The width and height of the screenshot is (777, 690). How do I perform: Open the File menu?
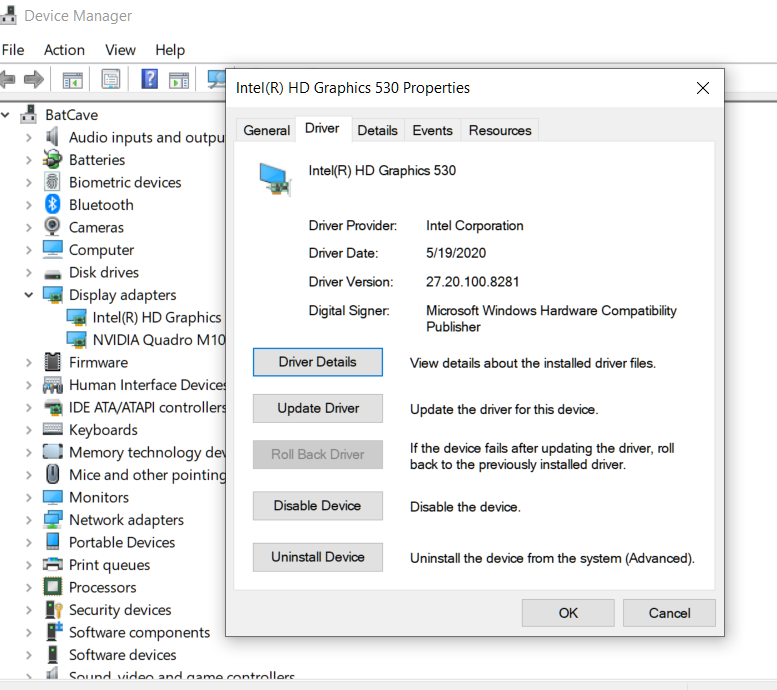pos(13,50)
